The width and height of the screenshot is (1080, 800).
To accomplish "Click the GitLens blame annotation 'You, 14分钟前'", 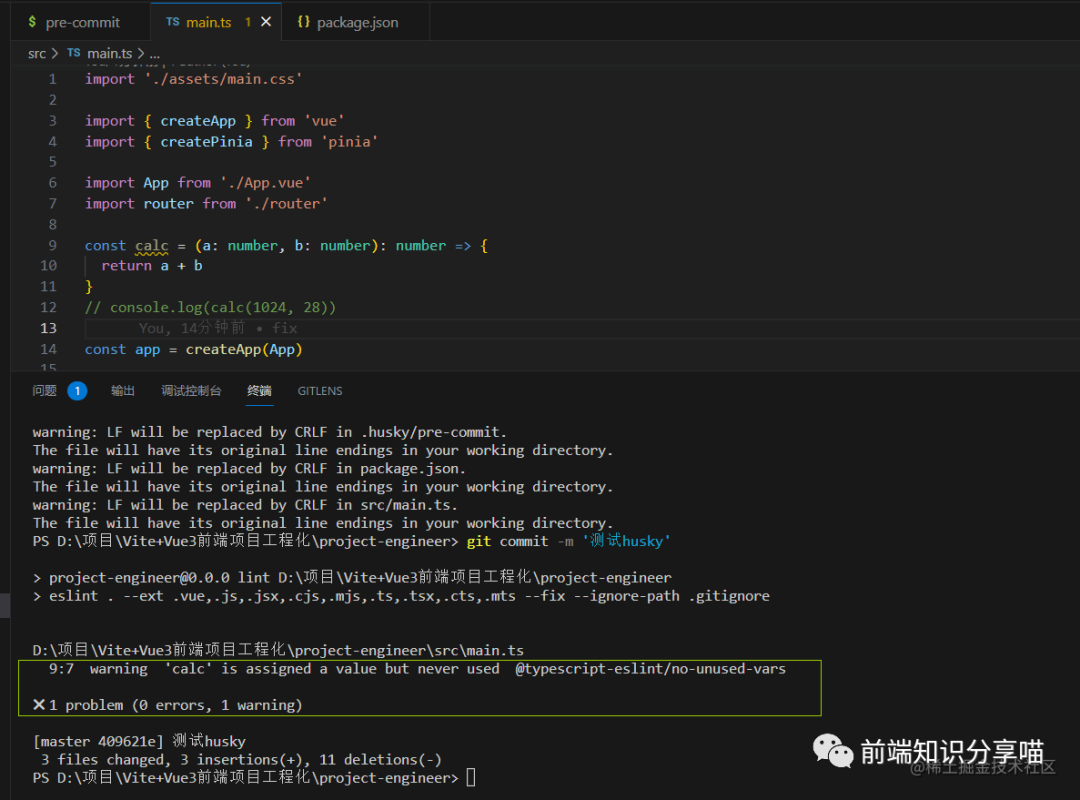I will pos(191,328).
